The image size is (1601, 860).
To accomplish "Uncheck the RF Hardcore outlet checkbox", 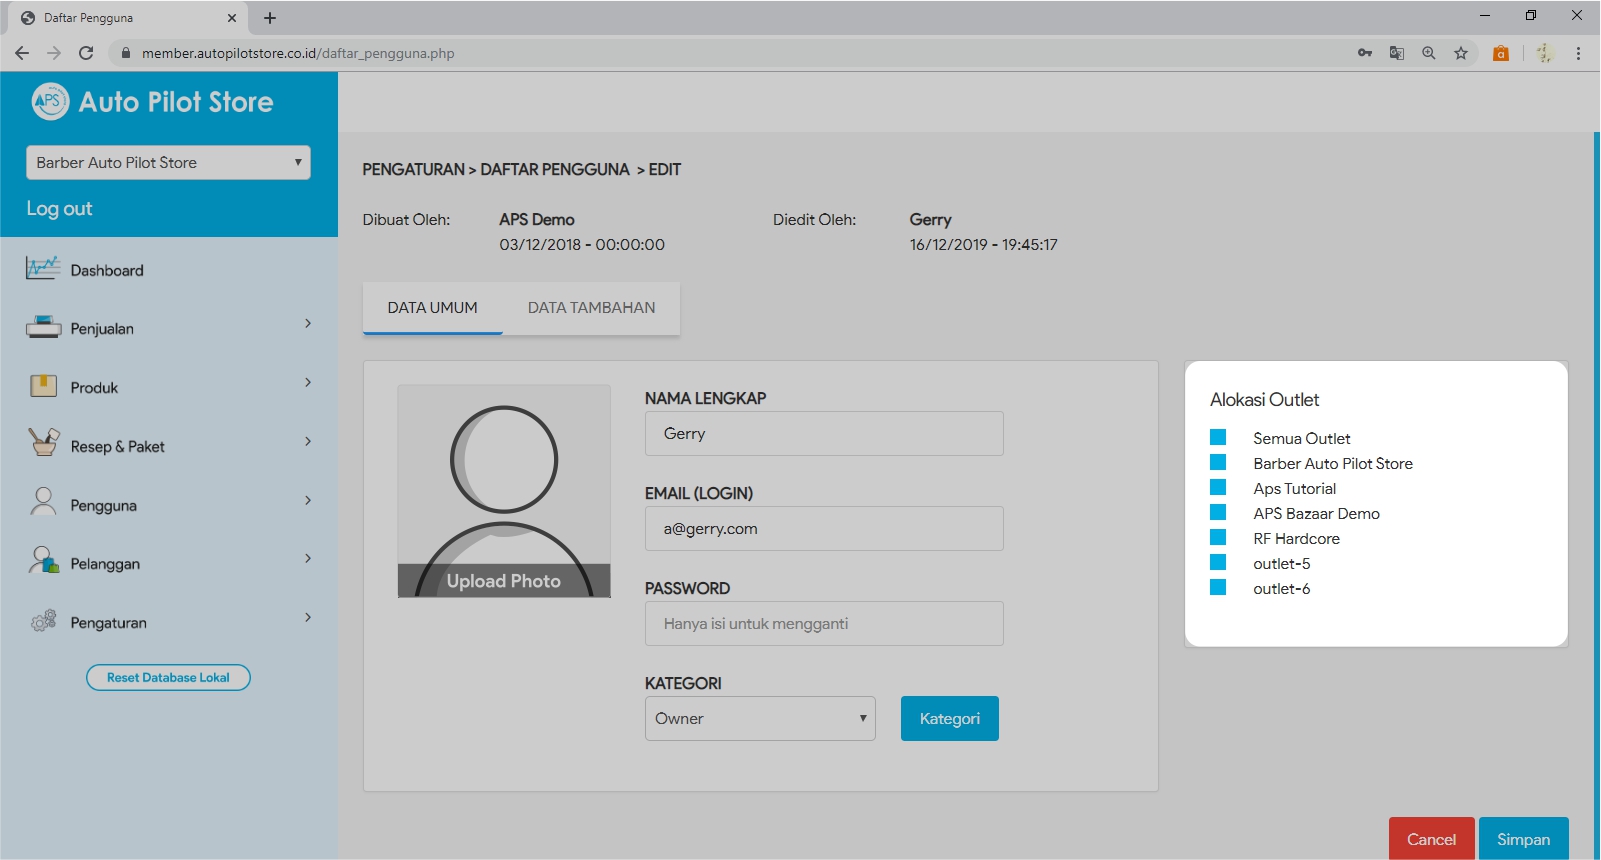I will tap(1218, 537).
